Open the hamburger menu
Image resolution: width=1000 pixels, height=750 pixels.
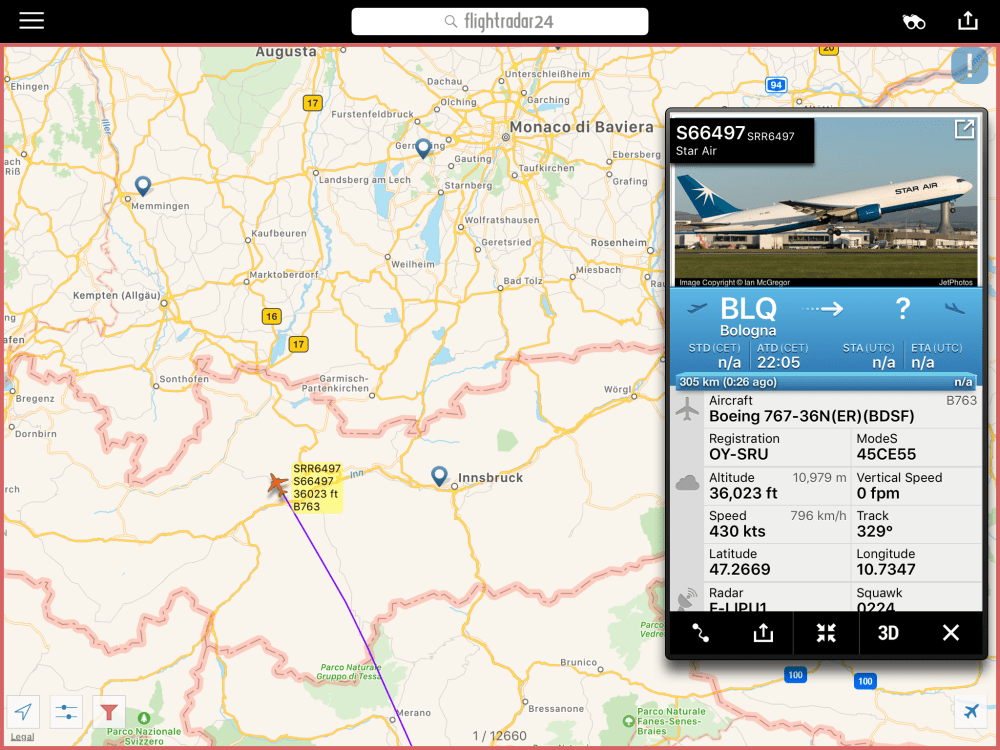click(31, 21)
